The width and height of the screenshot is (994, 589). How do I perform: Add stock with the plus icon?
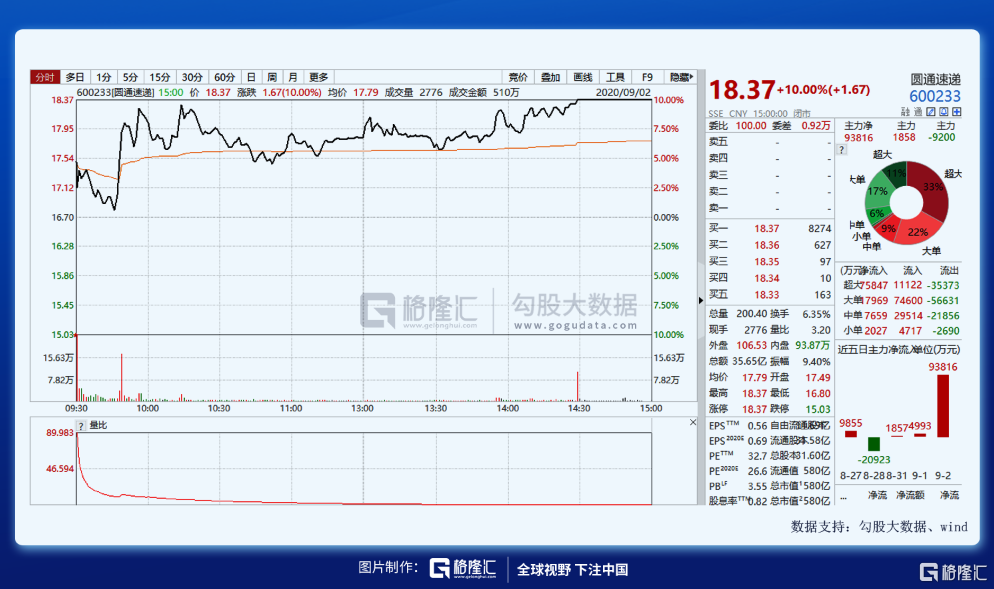click(x=957, y=112)
